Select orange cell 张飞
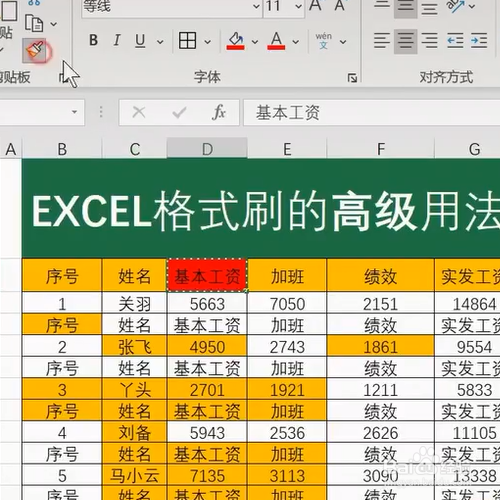500x500 pixels. 134,346
